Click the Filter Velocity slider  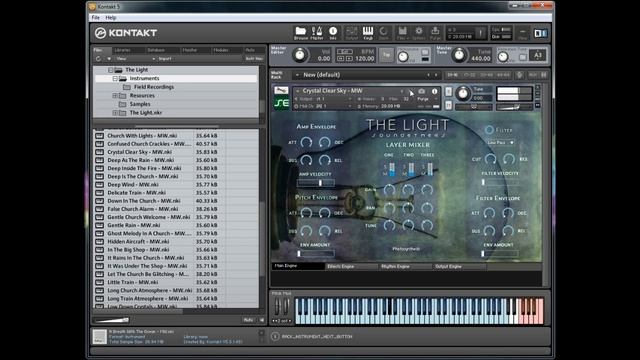pos(500,182)
